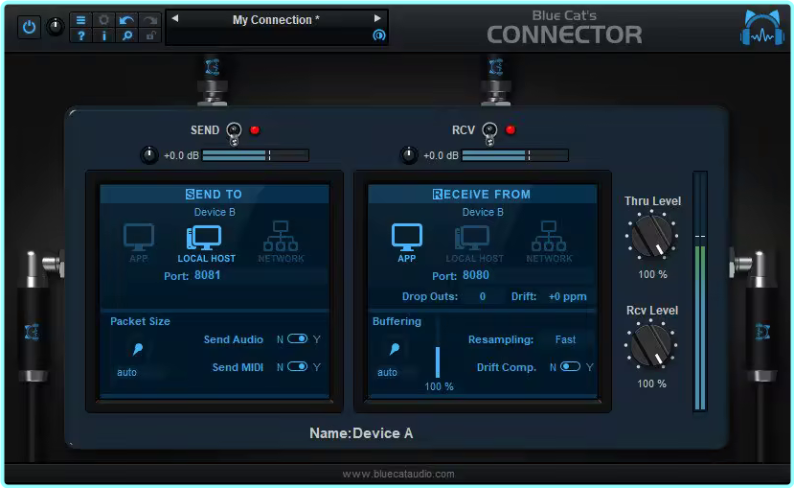This screenshot has height=488, width=794.
Task: Click the Packet Size knob
Action: [137, 349]
